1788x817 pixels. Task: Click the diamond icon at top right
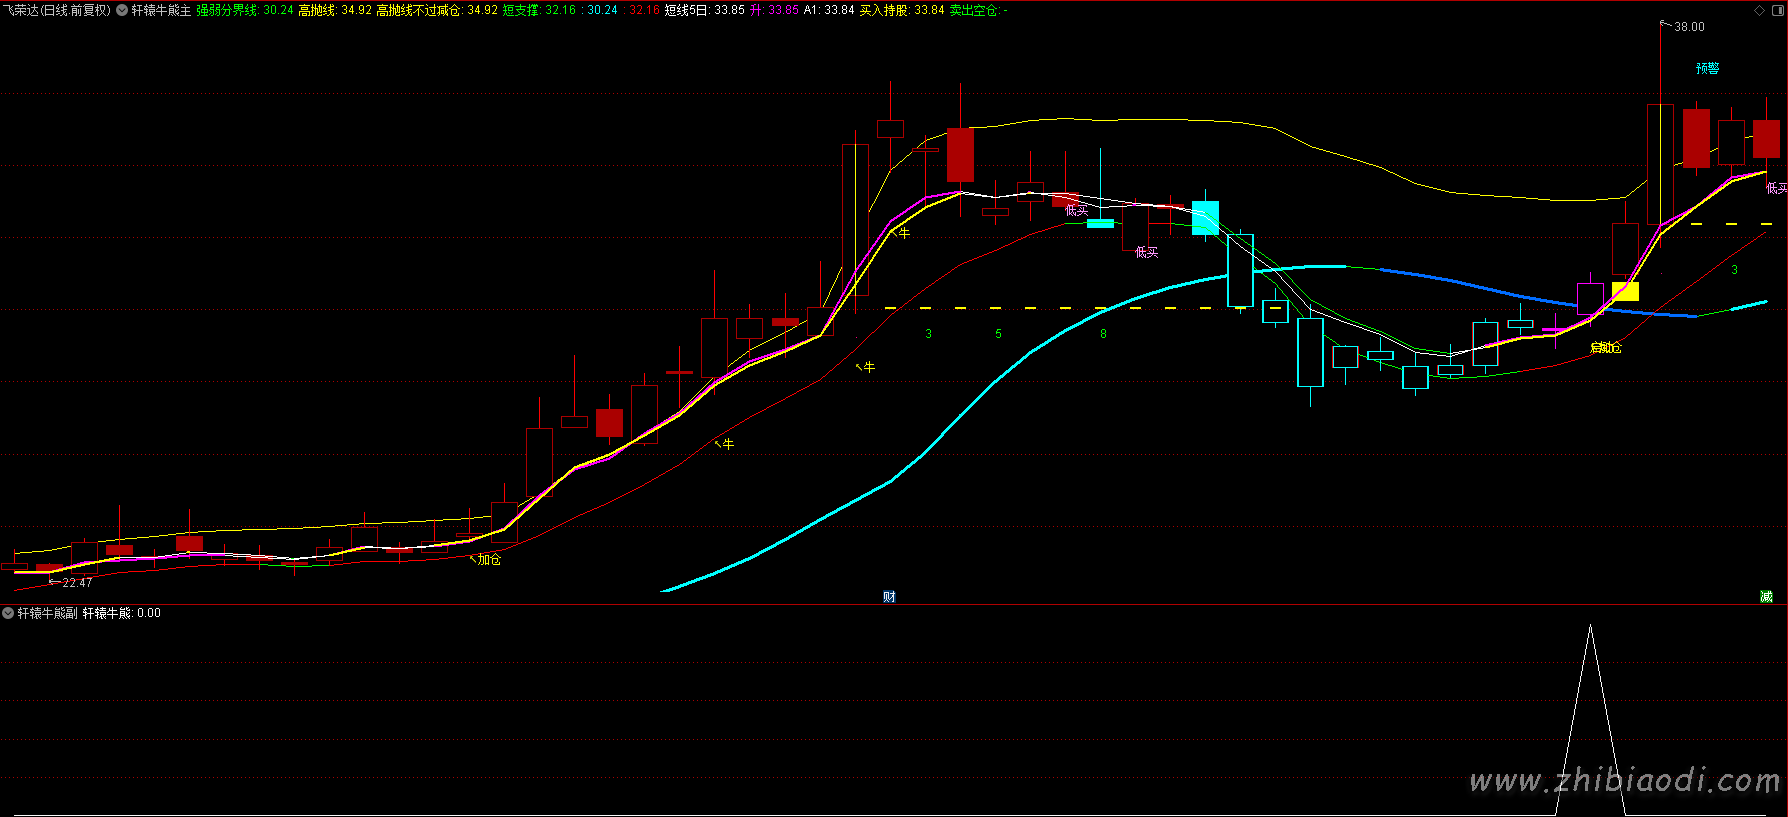pos(1760,10)
